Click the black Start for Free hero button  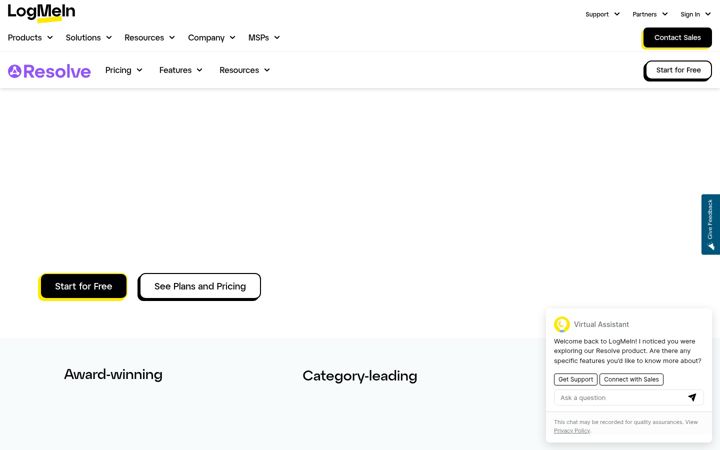coord(83,287)
